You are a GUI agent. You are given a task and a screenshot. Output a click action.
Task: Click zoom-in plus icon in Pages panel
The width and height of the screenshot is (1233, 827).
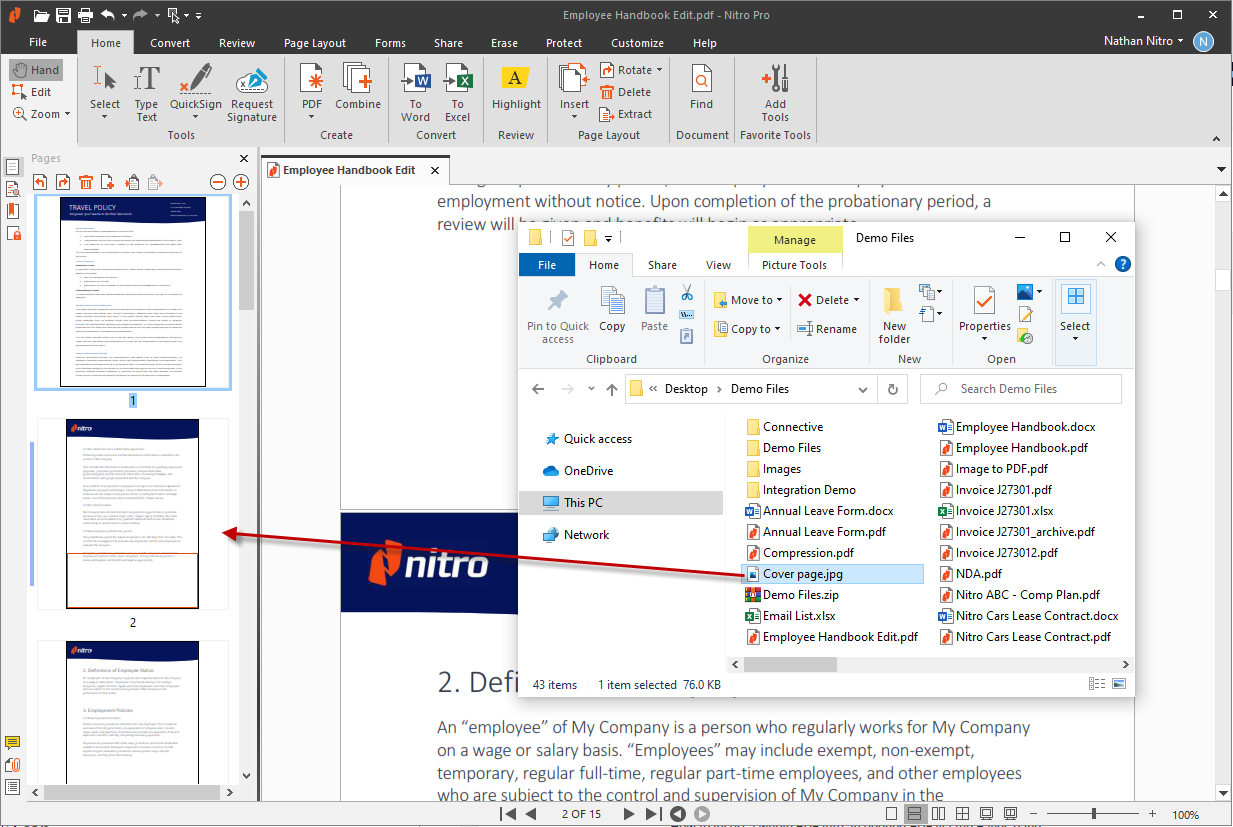(241, 181)
